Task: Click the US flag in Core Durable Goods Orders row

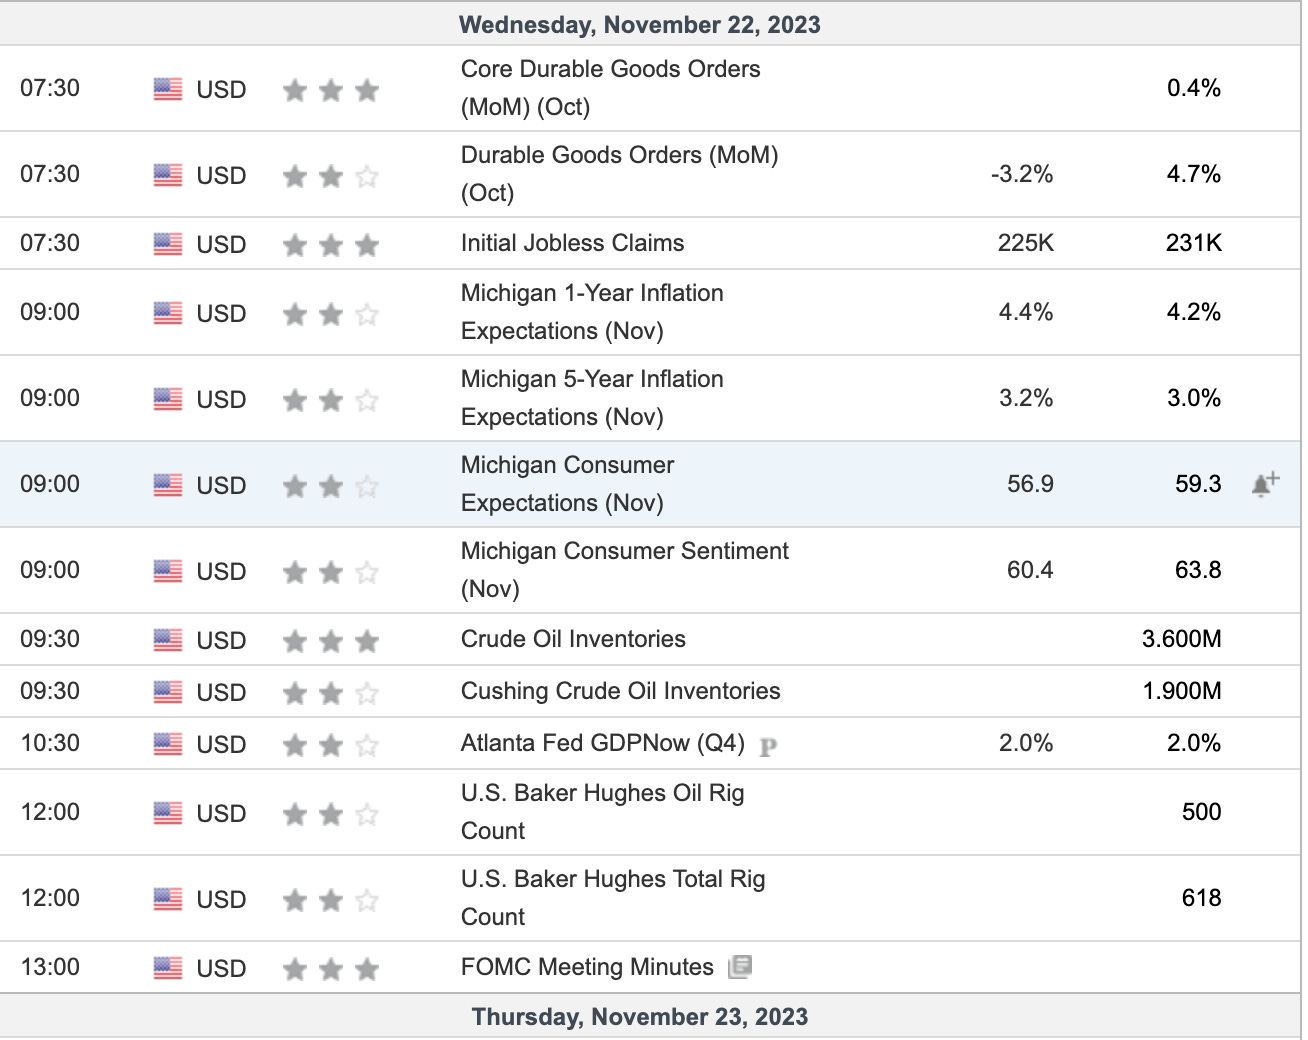Action: pos(168,89)
